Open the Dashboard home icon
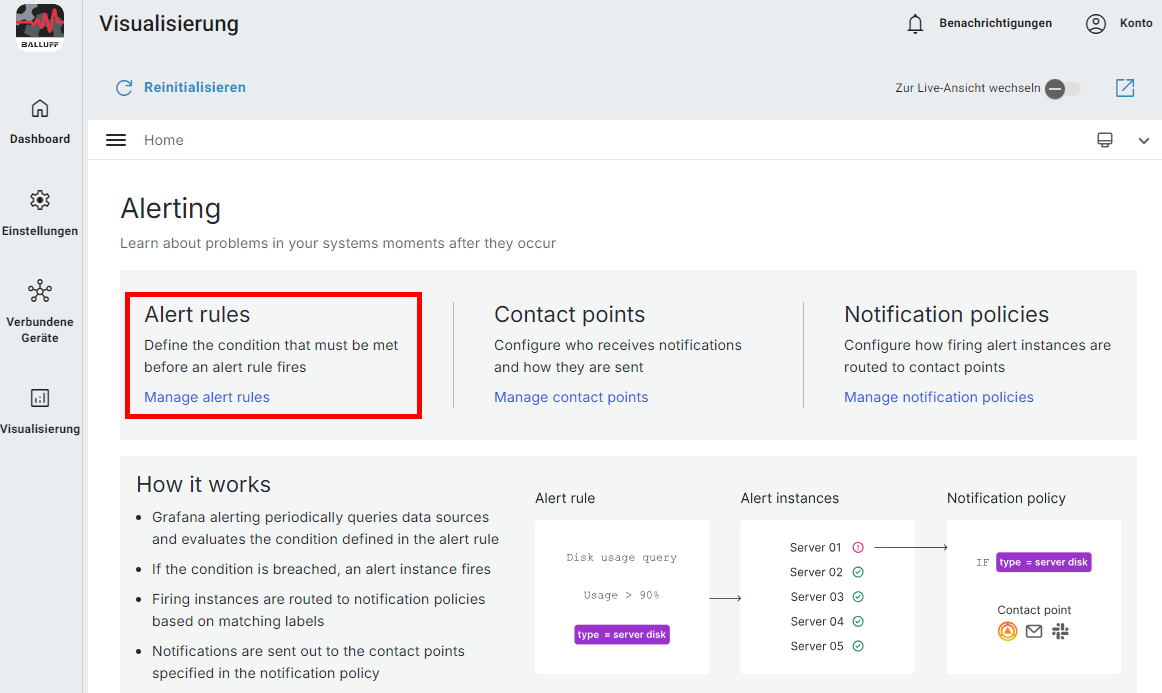 click(x=40, y=108)
